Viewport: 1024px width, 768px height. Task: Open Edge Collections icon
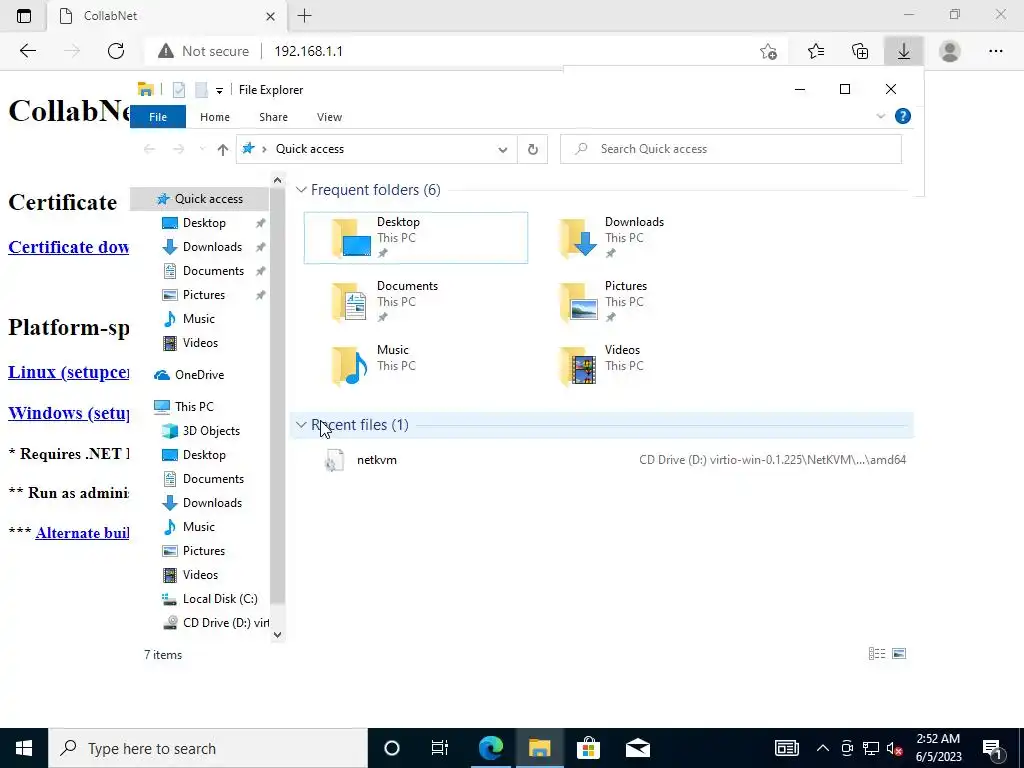tap(860, 51)
